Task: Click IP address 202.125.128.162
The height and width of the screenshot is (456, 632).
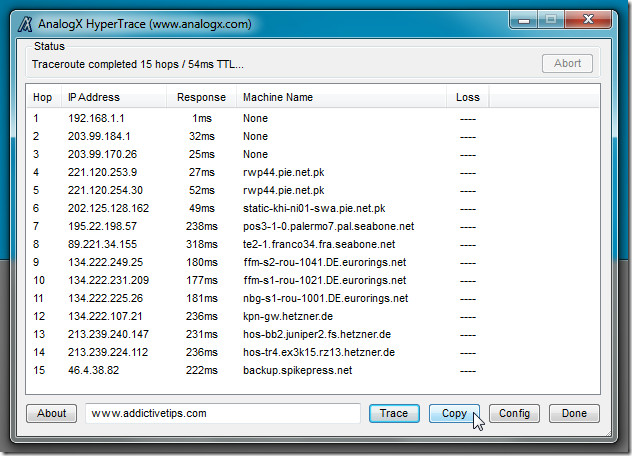Action: (108, 208)
